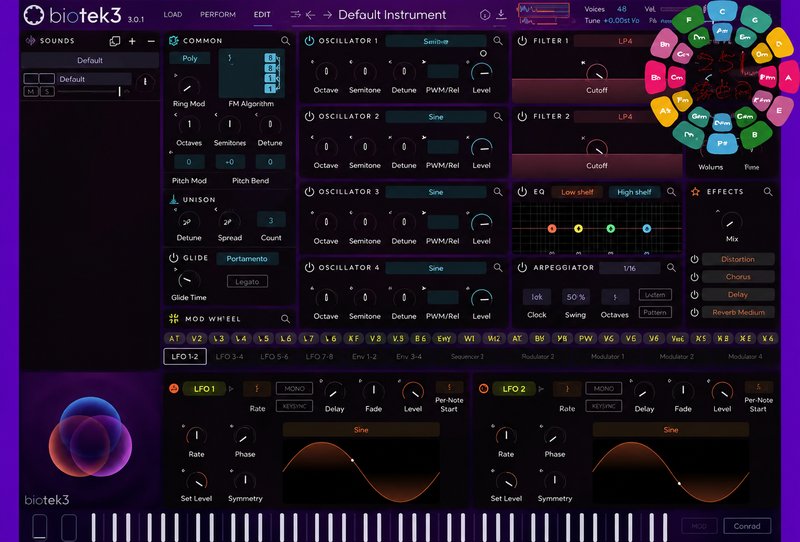Click the Effects star icon
Screen dimensions: 800x542
coord(695,192)
